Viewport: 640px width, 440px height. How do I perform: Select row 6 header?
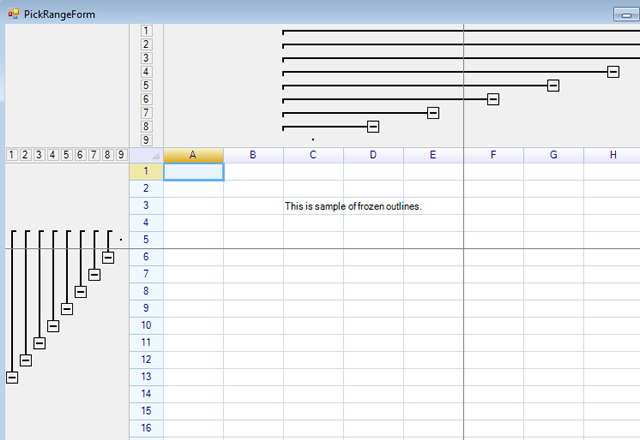click(147, 257)
